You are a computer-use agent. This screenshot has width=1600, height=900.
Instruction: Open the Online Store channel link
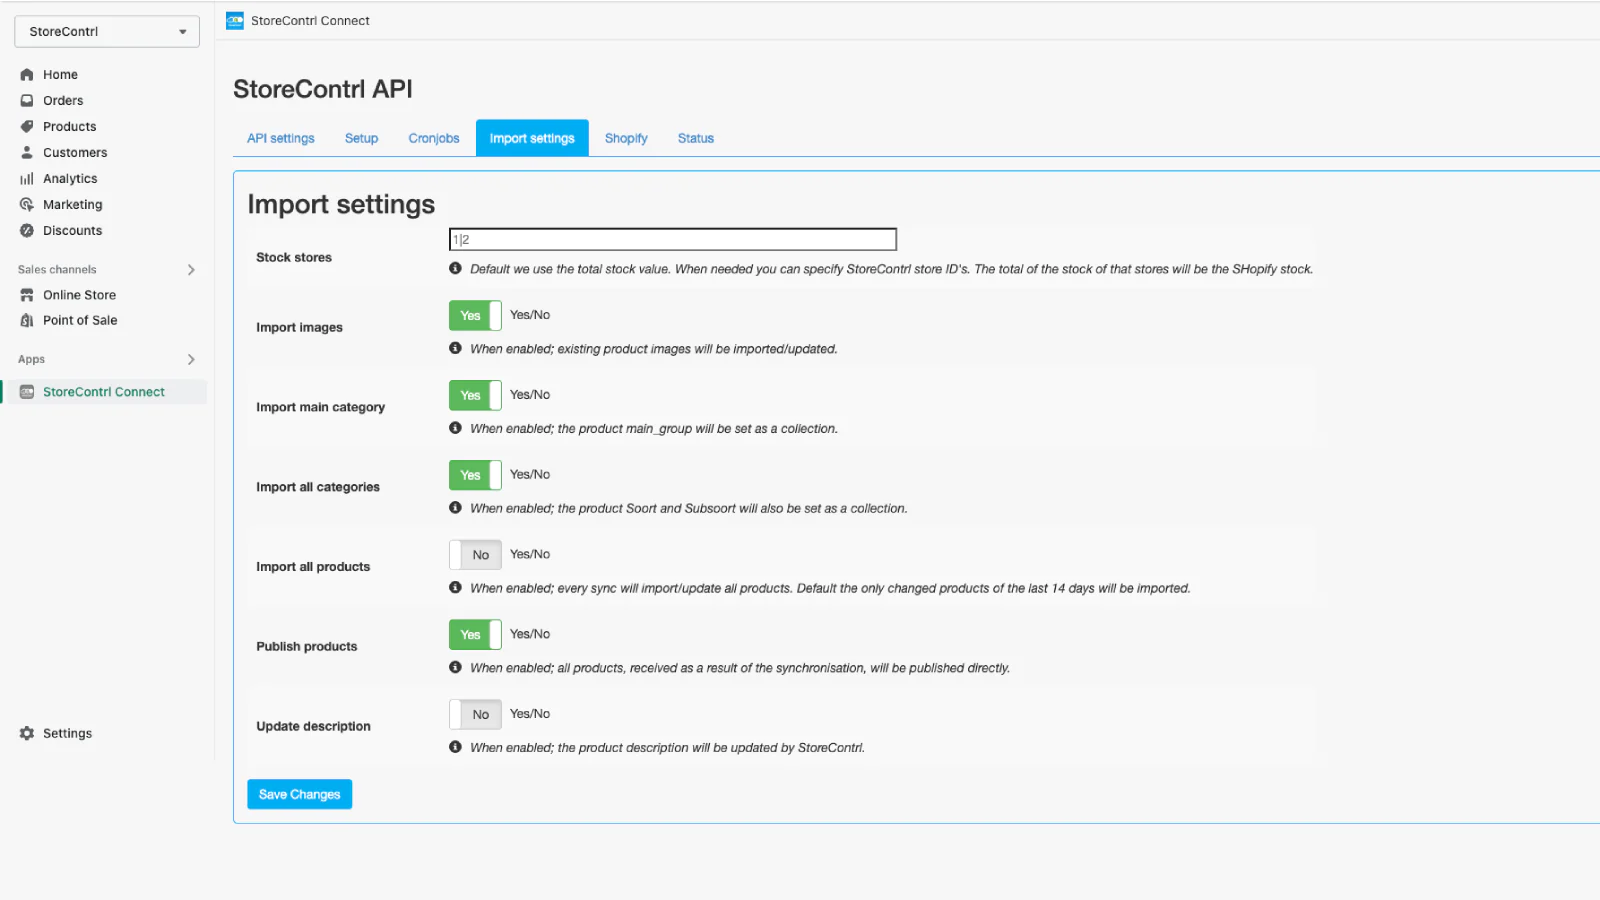79,295
